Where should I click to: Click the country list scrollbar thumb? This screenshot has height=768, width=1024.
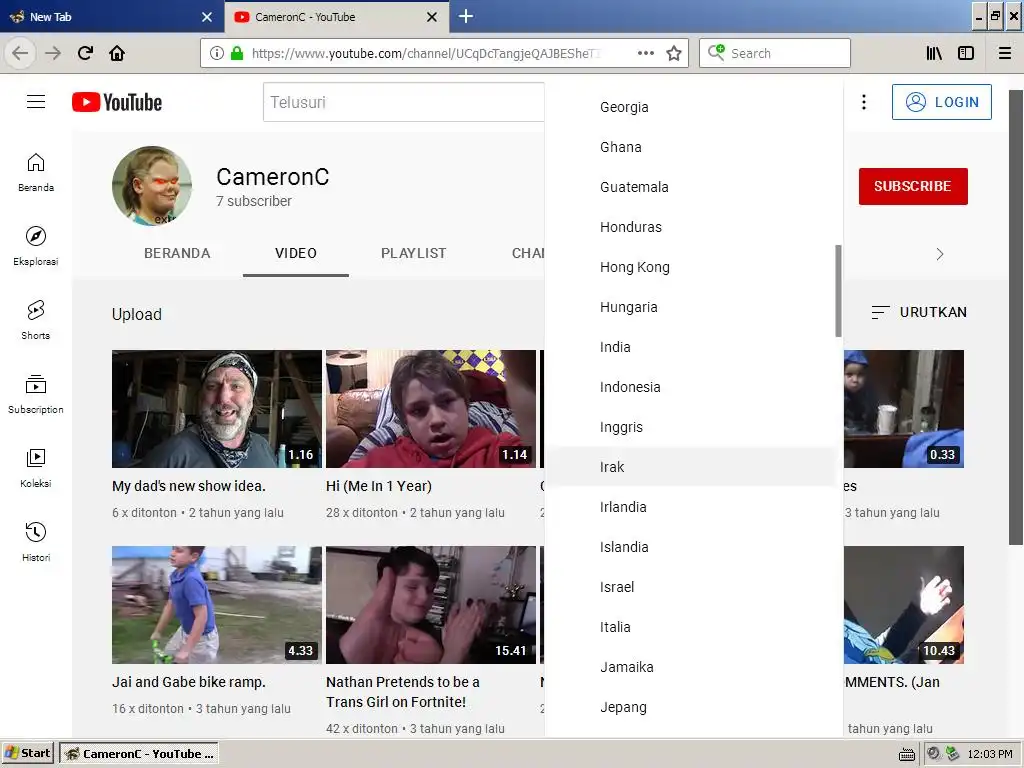click(x=838, y=291)
